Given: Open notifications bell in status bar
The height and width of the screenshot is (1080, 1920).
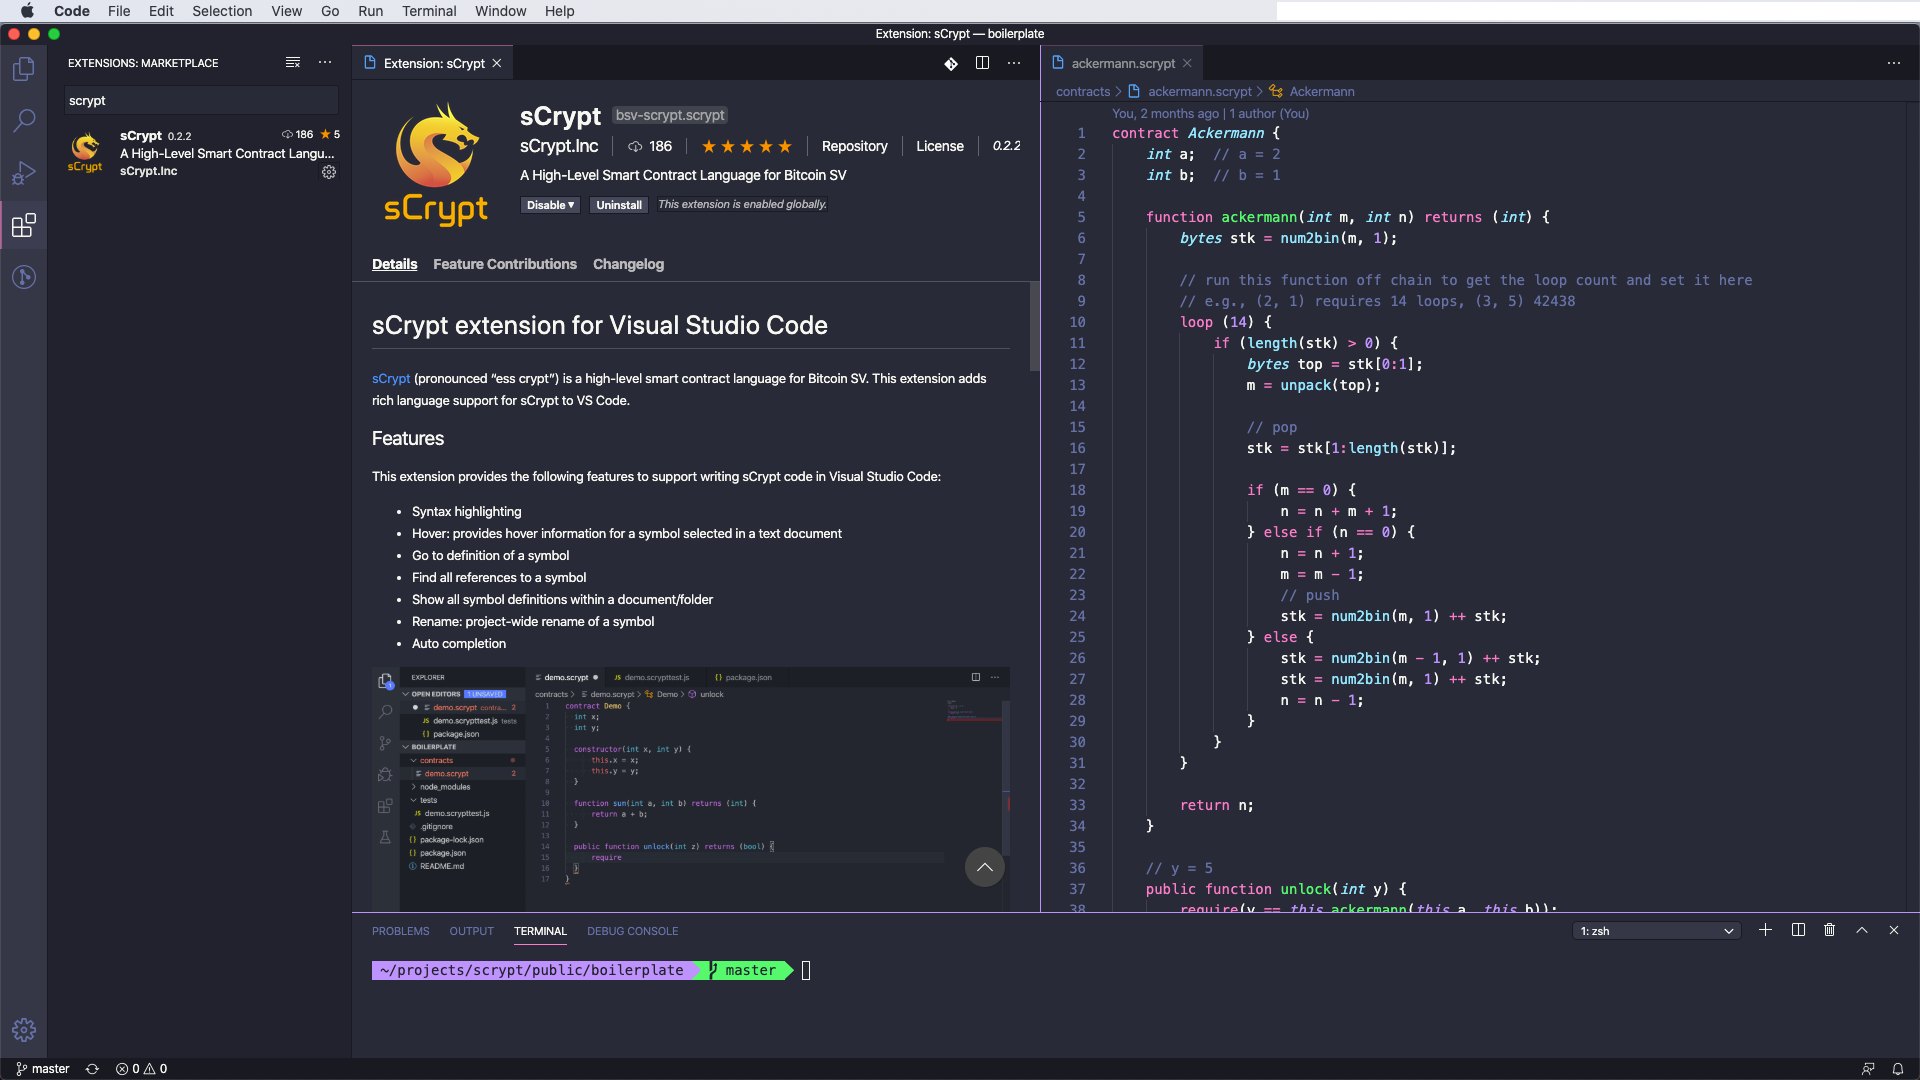Looking at the screenshot, I should point(1897,1069).
